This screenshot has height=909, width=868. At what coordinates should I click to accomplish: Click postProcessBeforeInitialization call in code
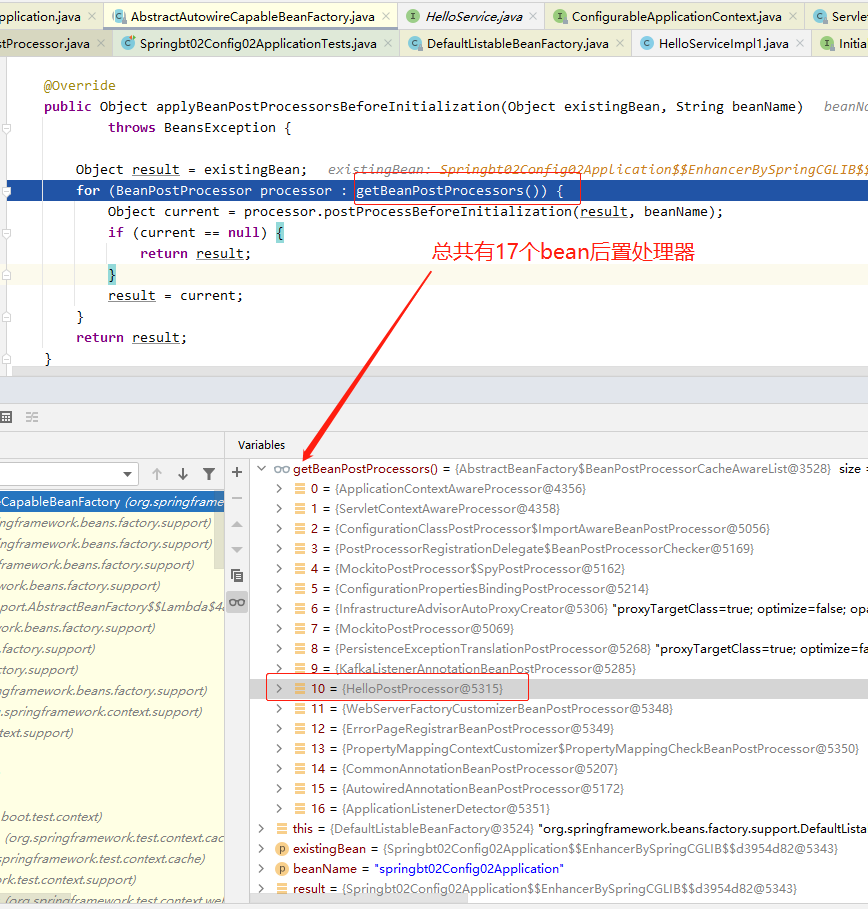447,212
